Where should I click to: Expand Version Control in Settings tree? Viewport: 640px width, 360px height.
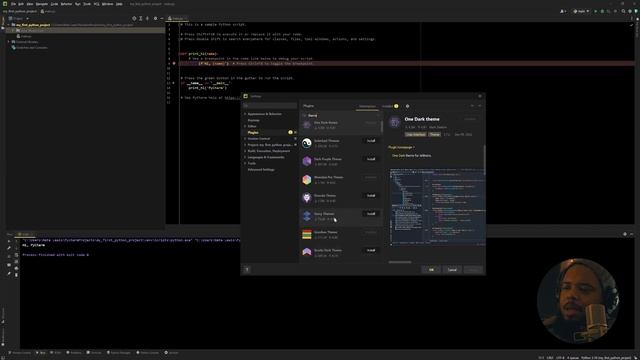245,139
